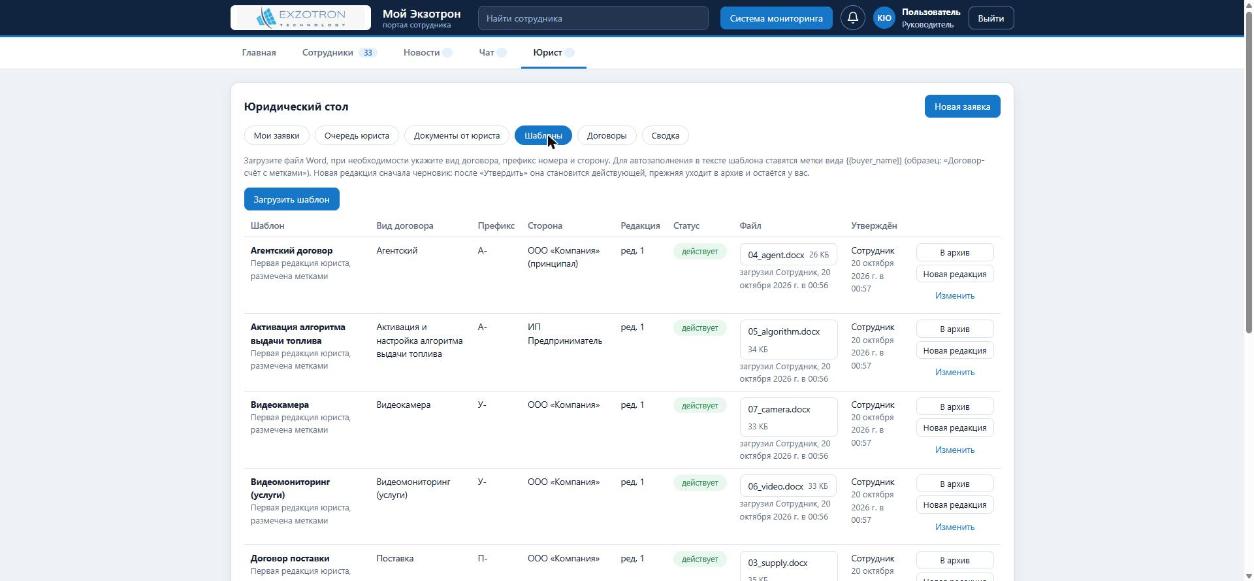Download the 06_video.docx file
Image resolution: width=1254 pixels, height=581 pixels.
(x=789, y=486)
